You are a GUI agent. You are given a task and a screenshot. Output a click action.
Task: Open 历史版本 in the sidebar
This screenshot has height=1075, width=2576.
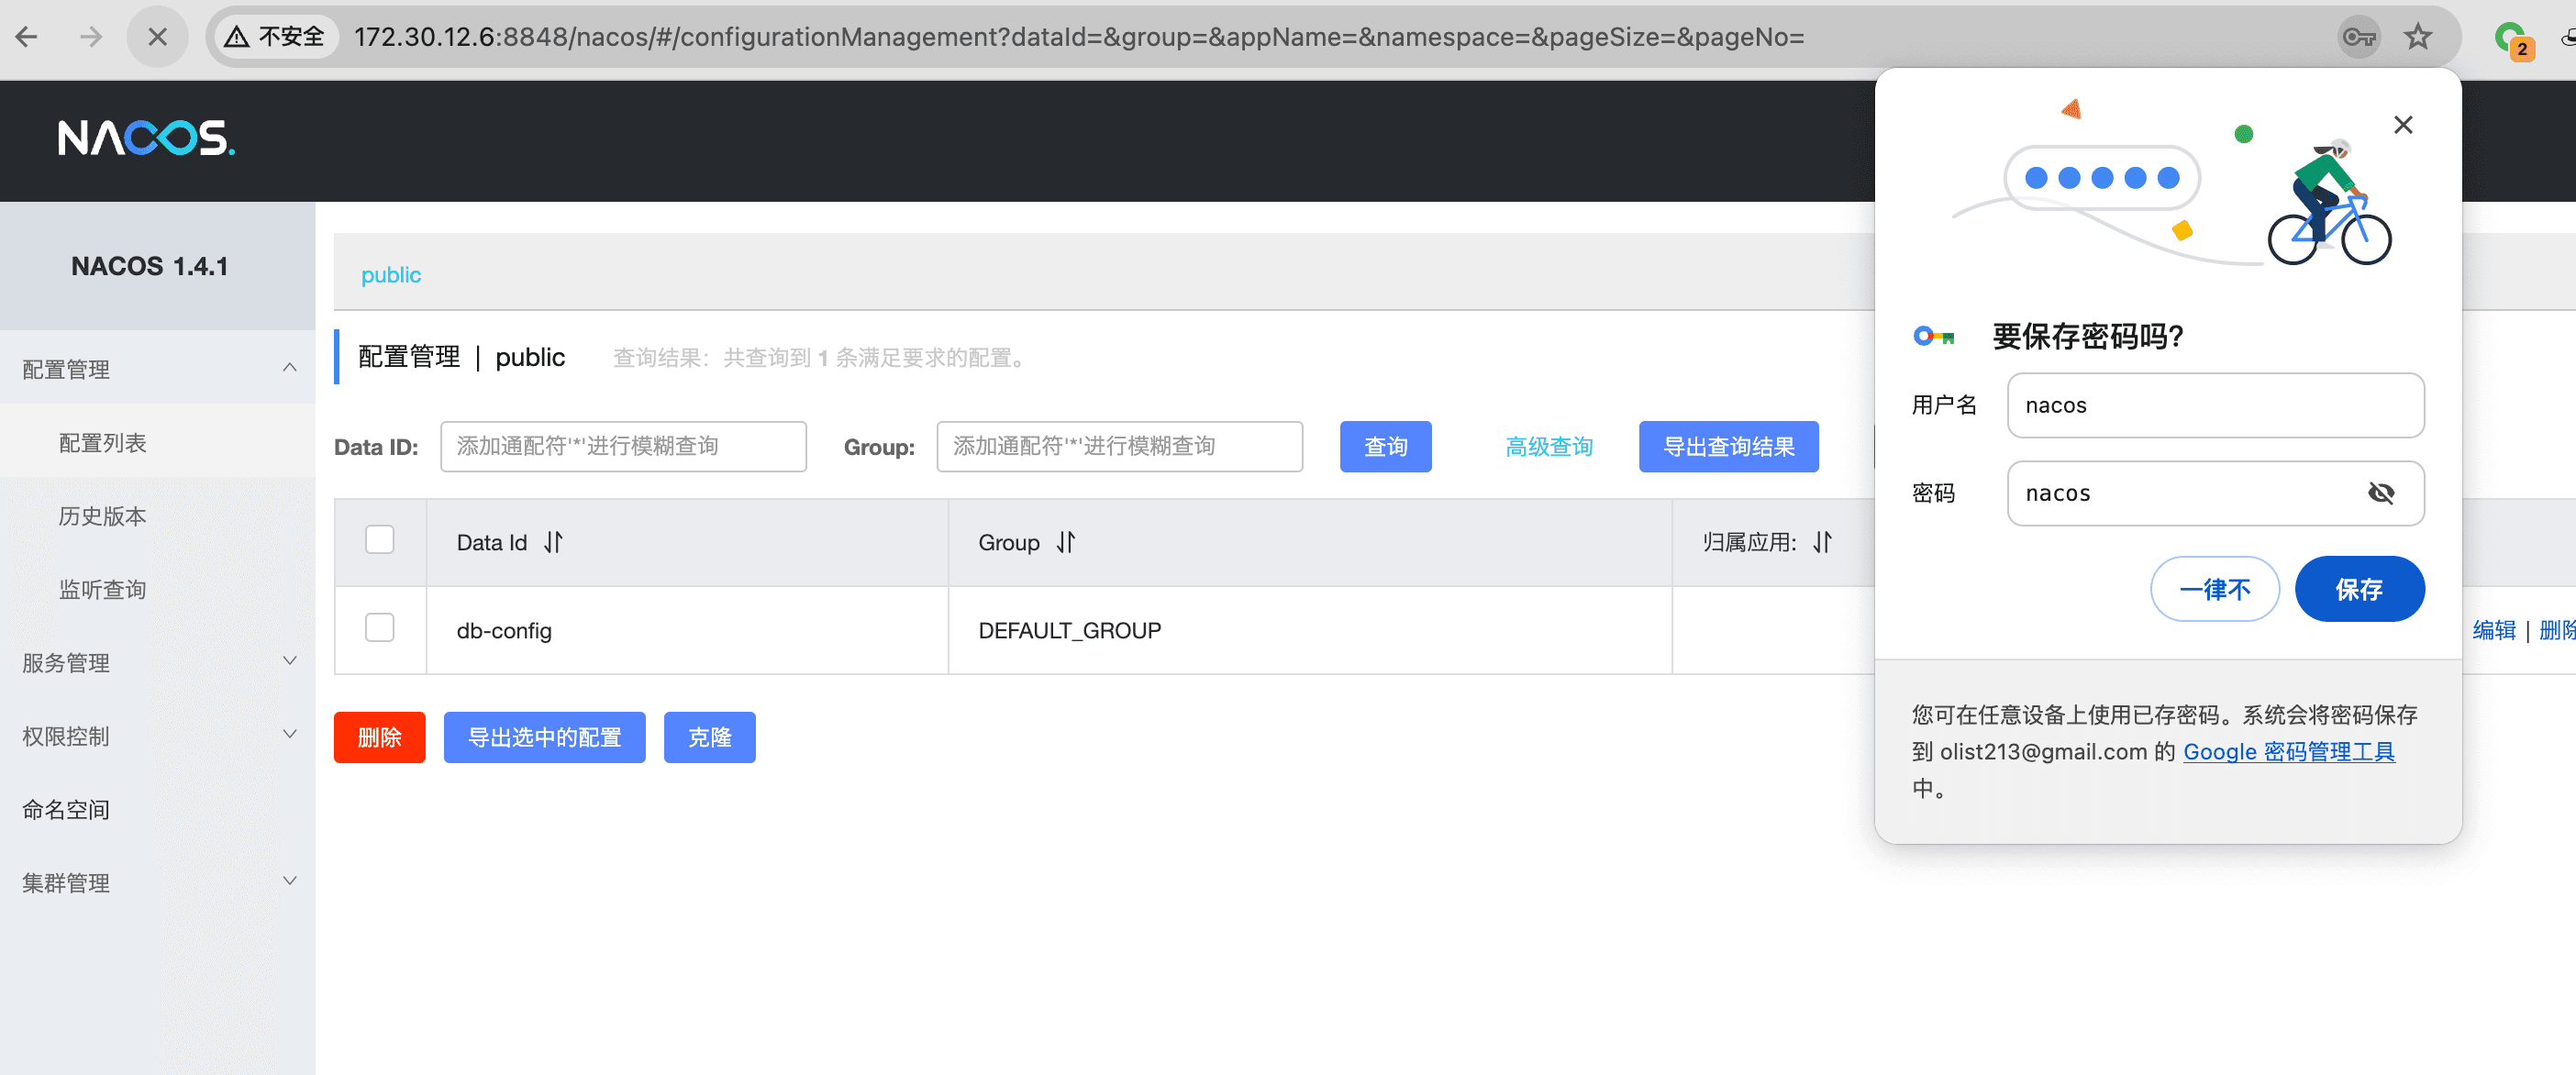[103, 516]
